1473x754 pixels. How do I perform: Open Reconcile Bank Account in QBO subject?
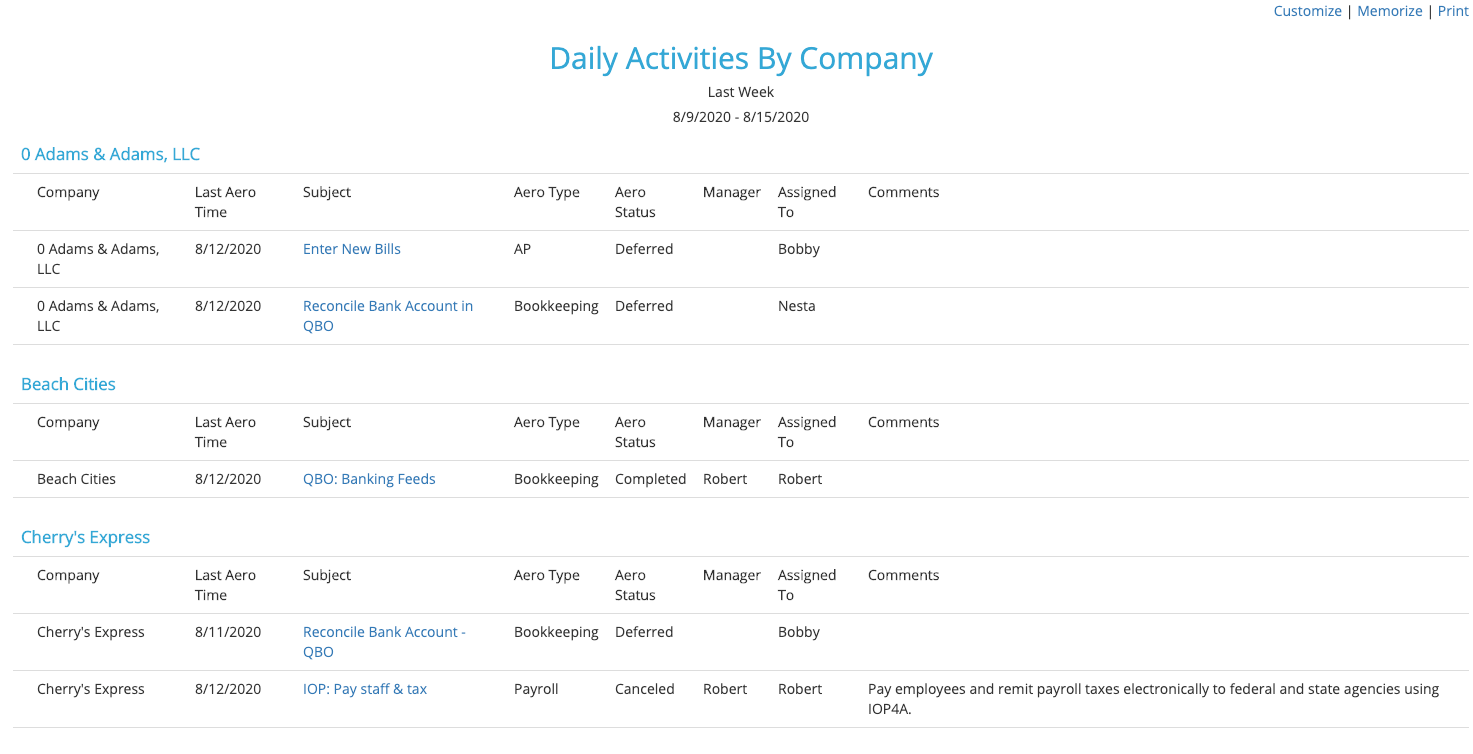pos(388,316)
